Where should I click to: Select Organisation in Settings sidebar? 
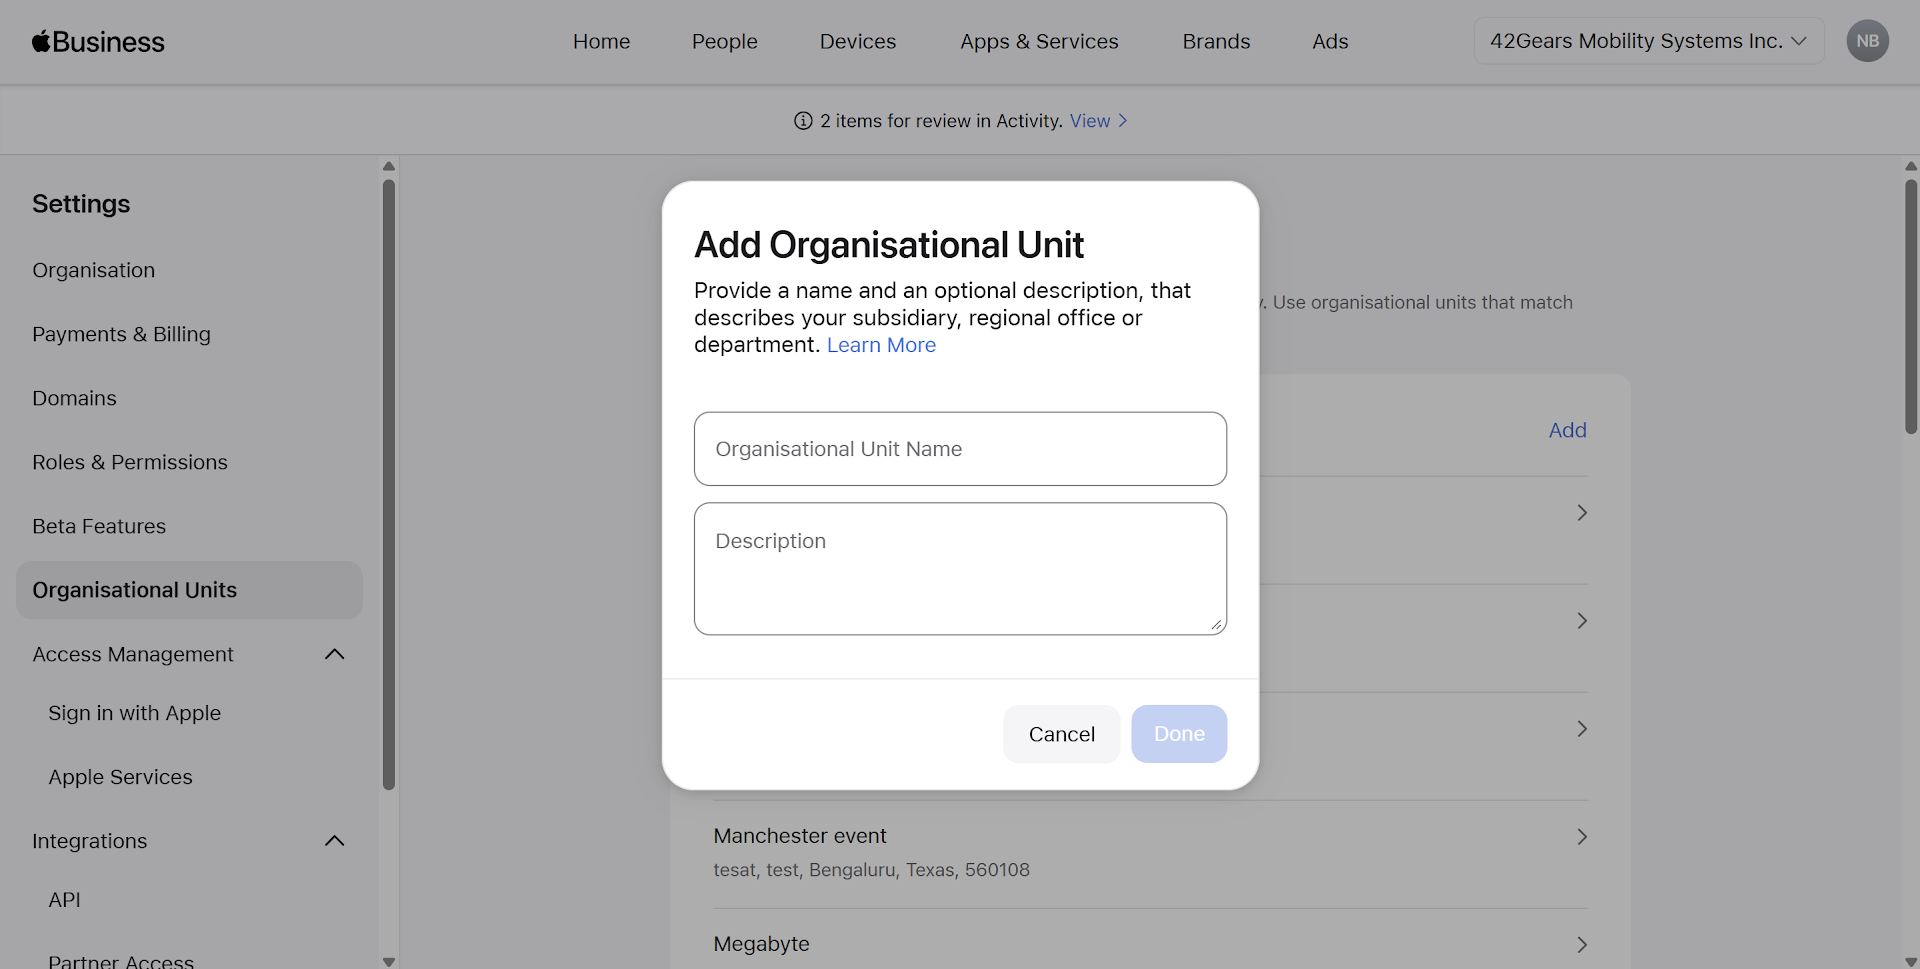tap(94, 270)
